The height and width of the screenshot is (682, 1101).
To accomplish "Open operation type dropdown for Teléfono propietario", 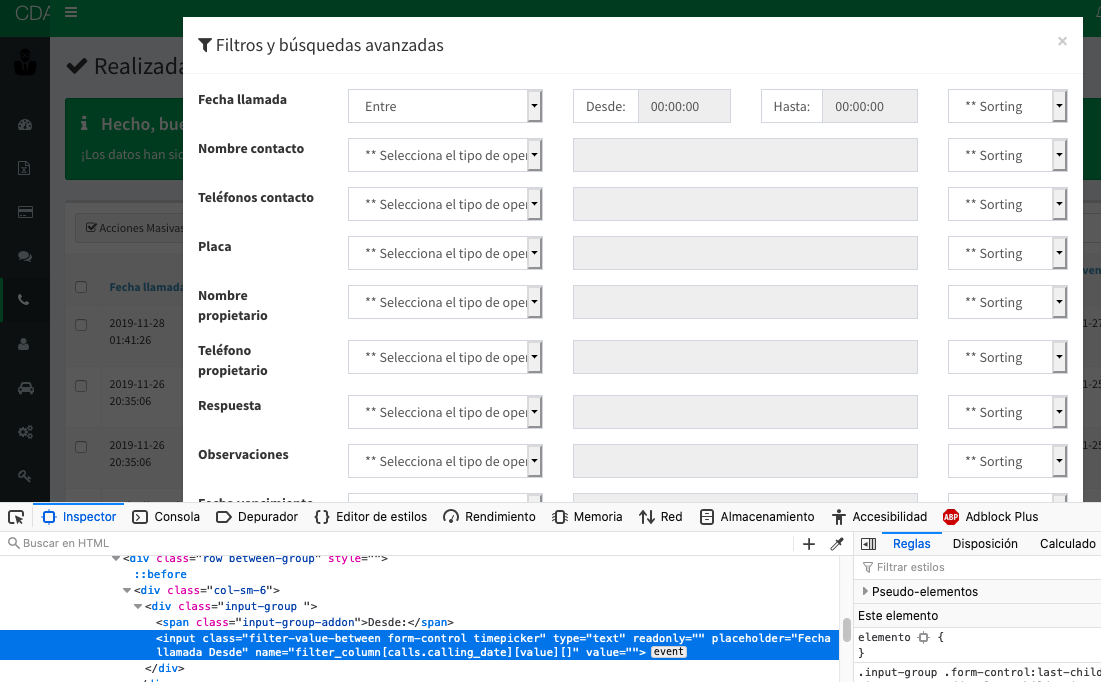I will pos(445,358).
